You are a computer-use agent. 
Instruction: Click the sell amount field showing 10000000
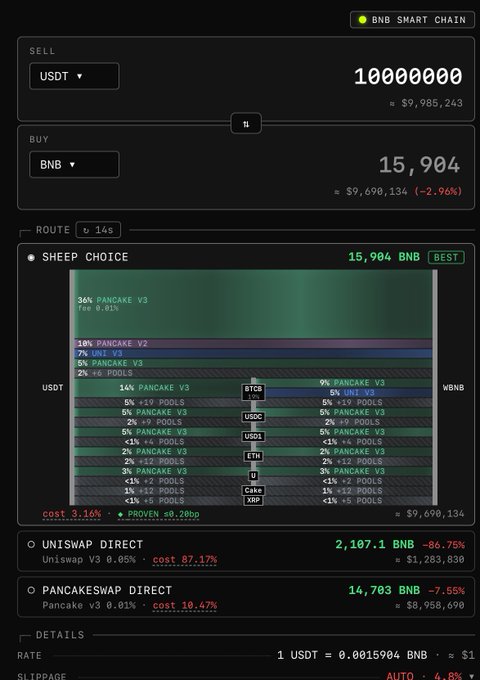coord(408,76)
